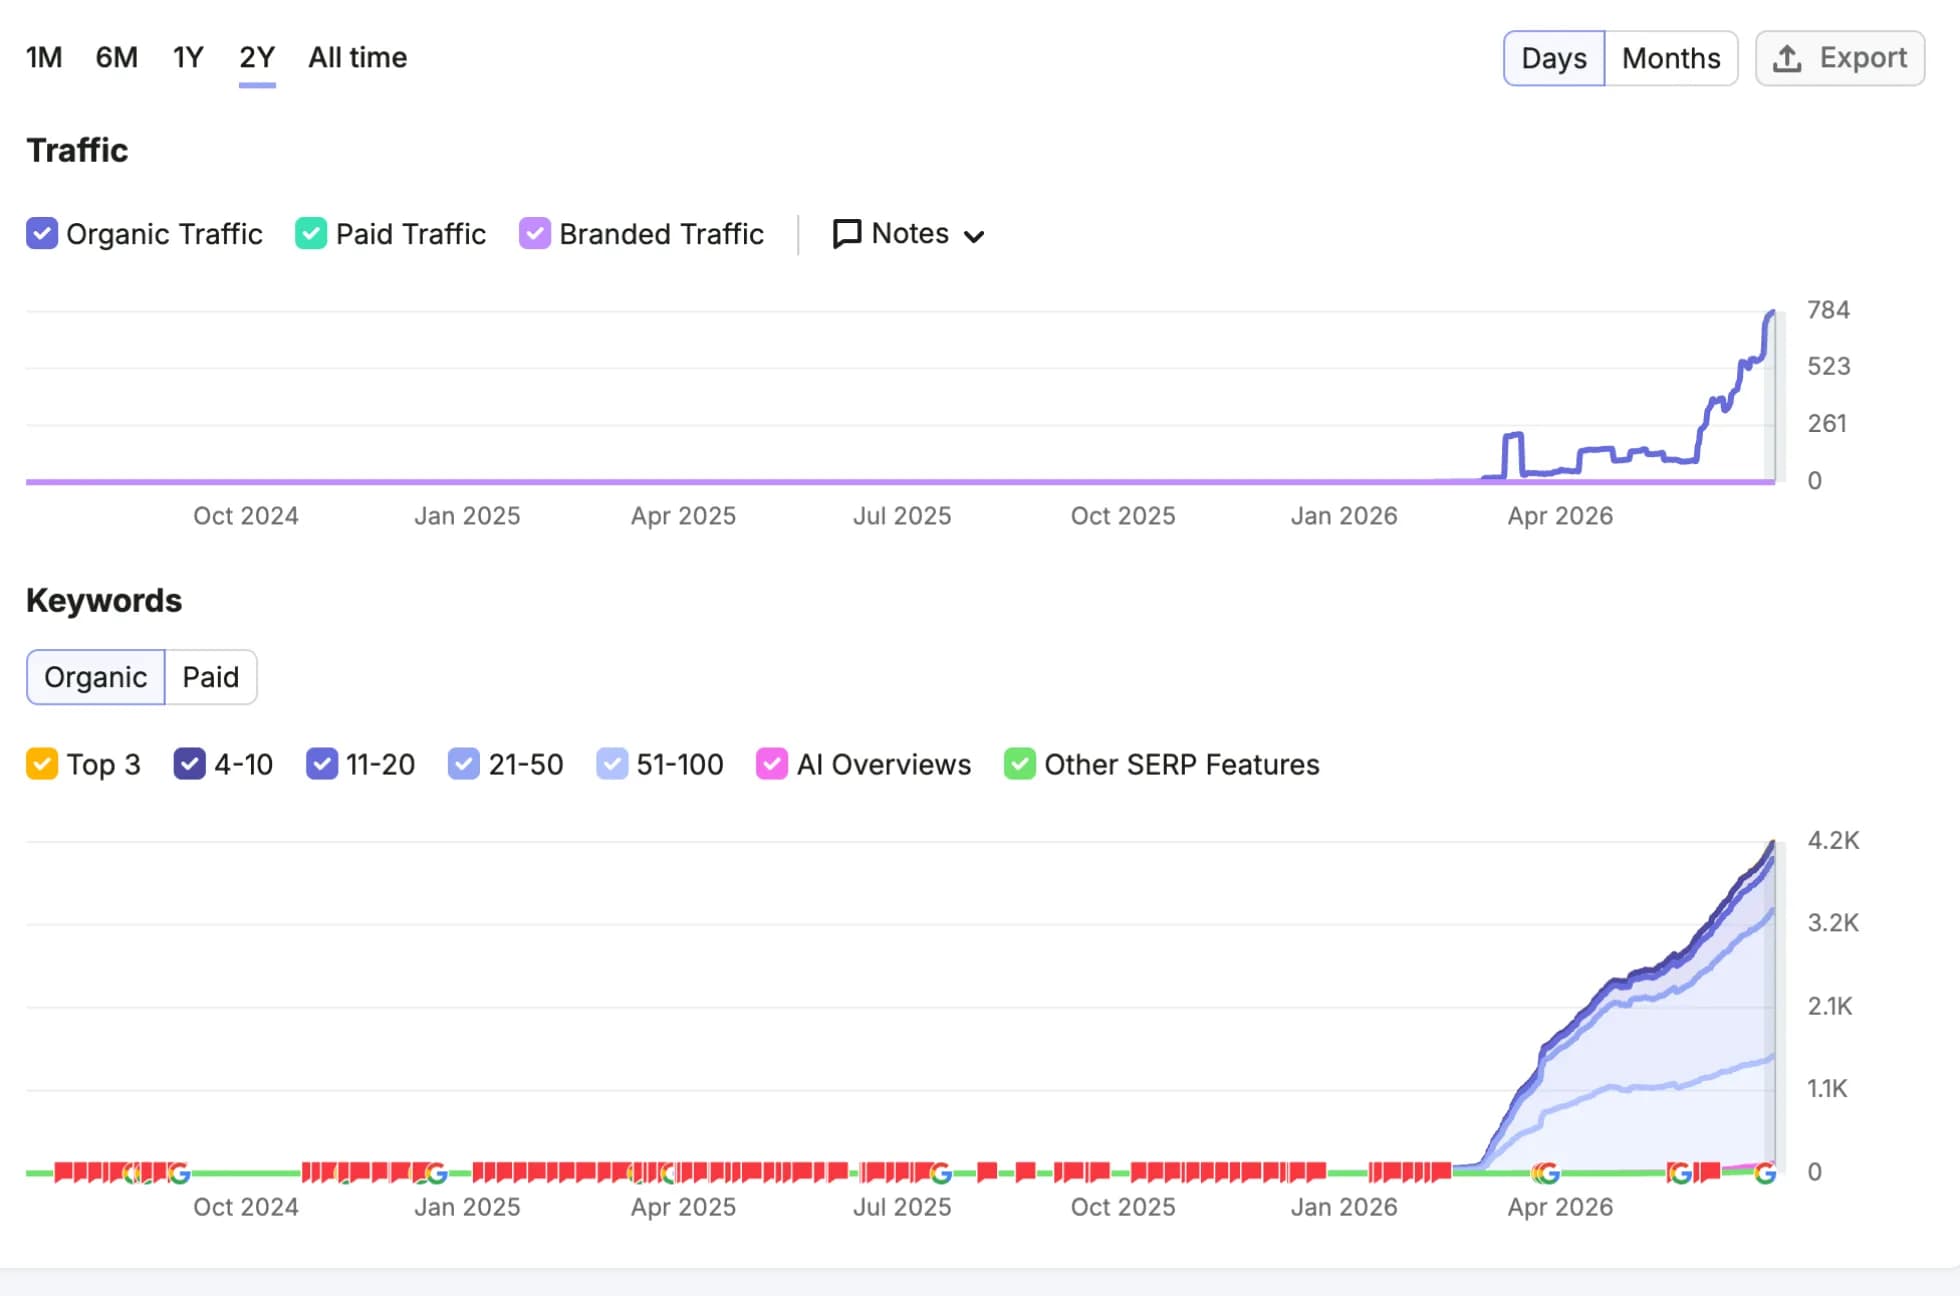Click the 523 axis label on Traffic chart
The image size is (1960, 1296).
click(x=1828, y=366)
